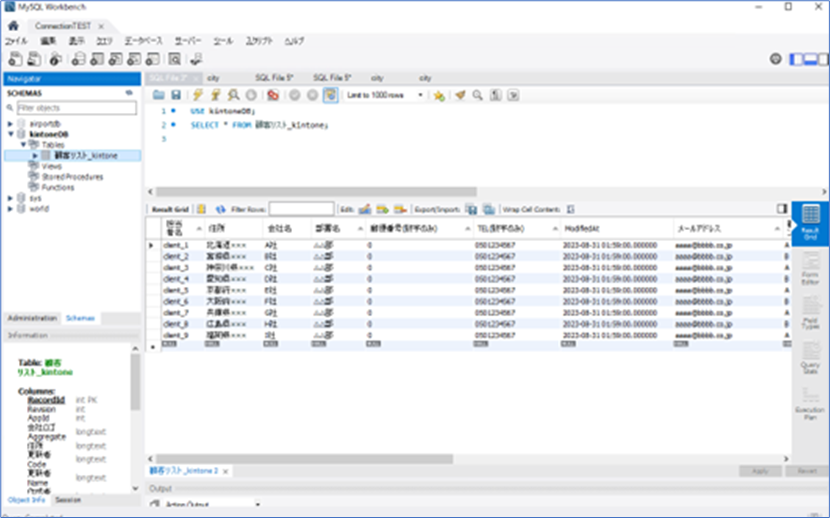Expand the 顧客リスト_kintone table node

35,156
